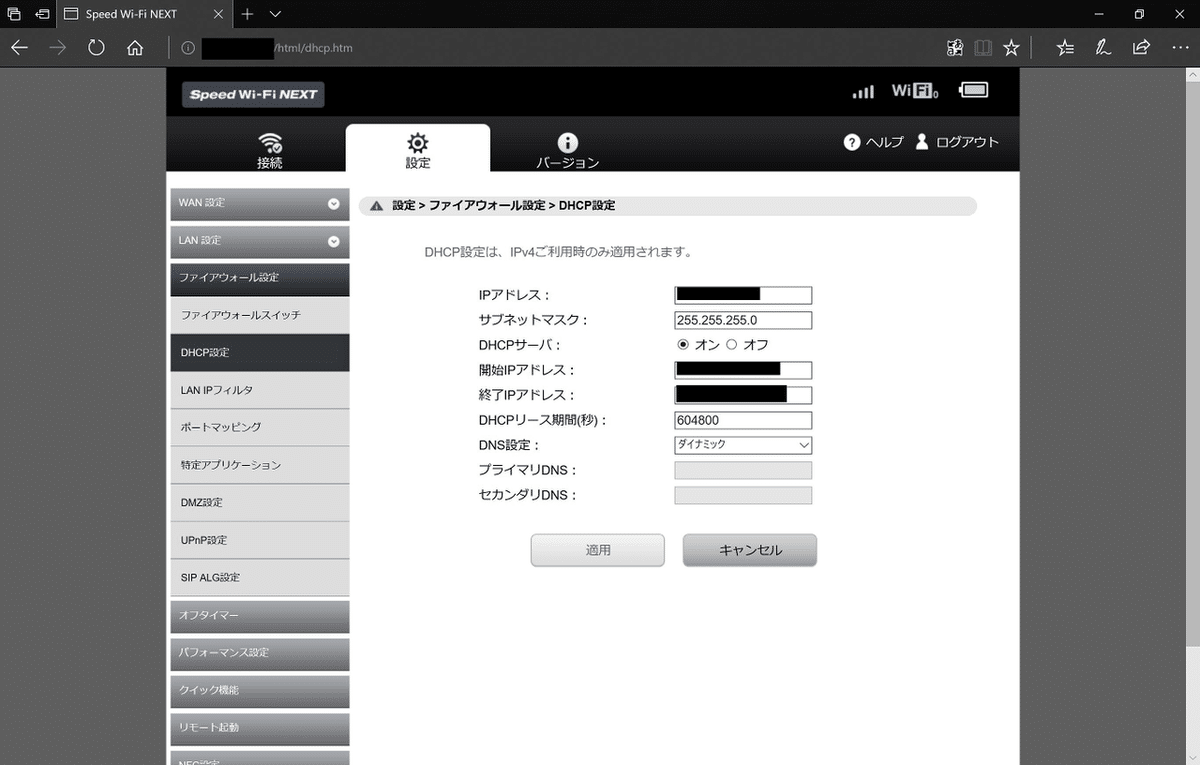Screen dimensions: 1200x765
Task: Reload the page with the refresh icon
Action: (96, 48)
